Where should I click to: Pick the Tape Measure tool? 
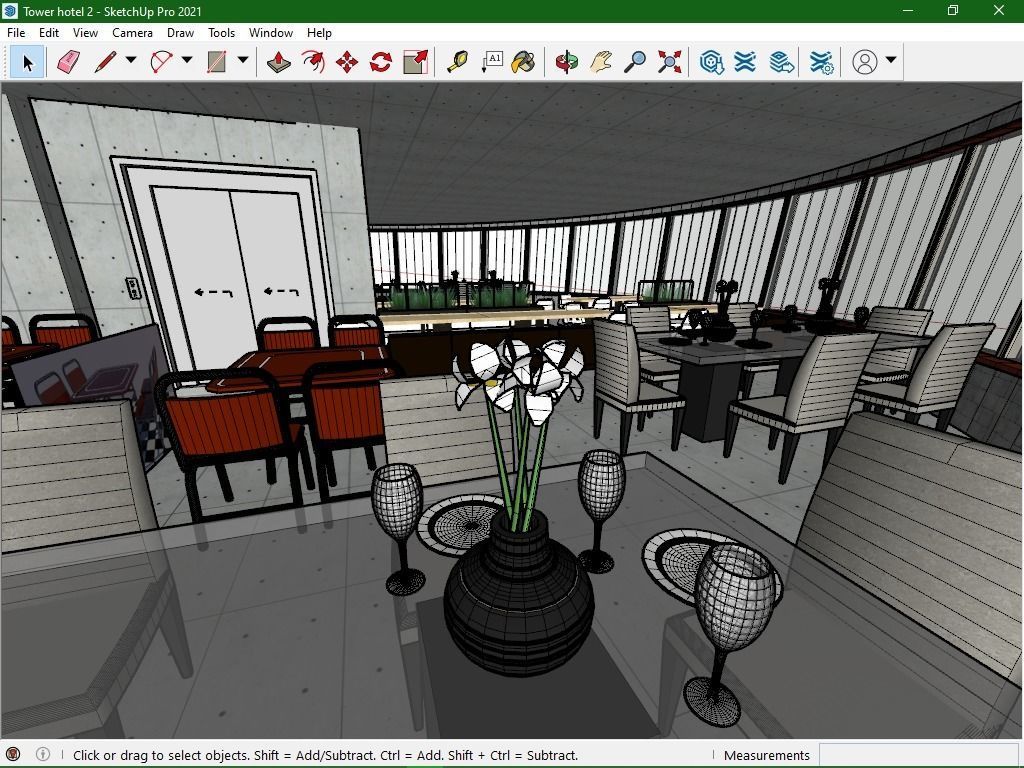[457, 62]
